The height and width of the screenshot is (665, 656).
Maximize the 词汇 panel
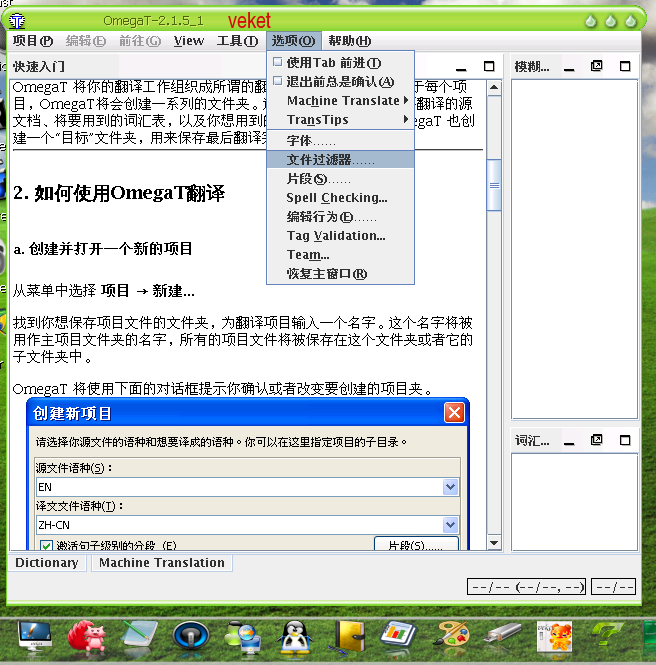(x=625, y=440)
